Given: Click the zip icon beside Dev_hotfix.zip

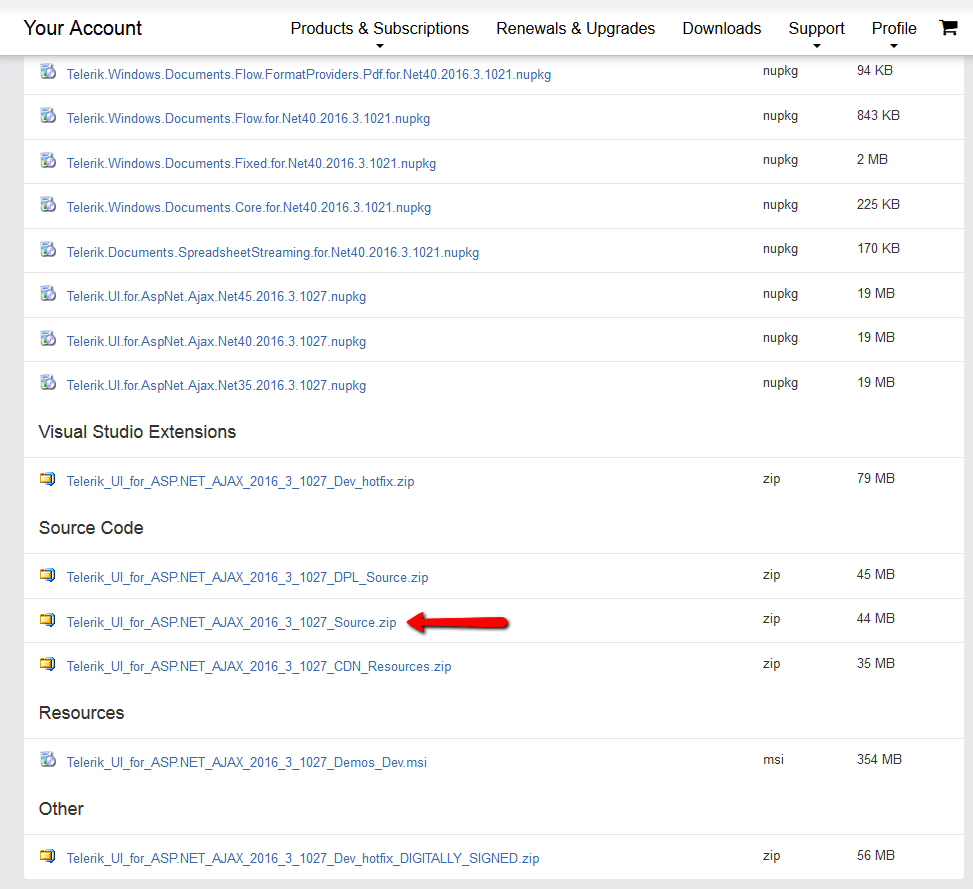Looking at the screenshot, I should pos(48,479).
